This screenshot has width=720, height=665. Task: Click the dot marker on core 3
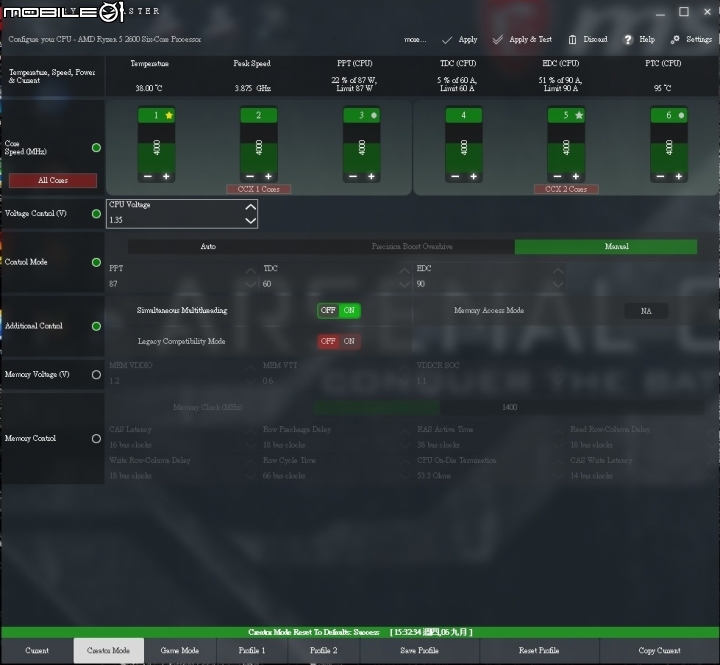click(x=374, y=115)
